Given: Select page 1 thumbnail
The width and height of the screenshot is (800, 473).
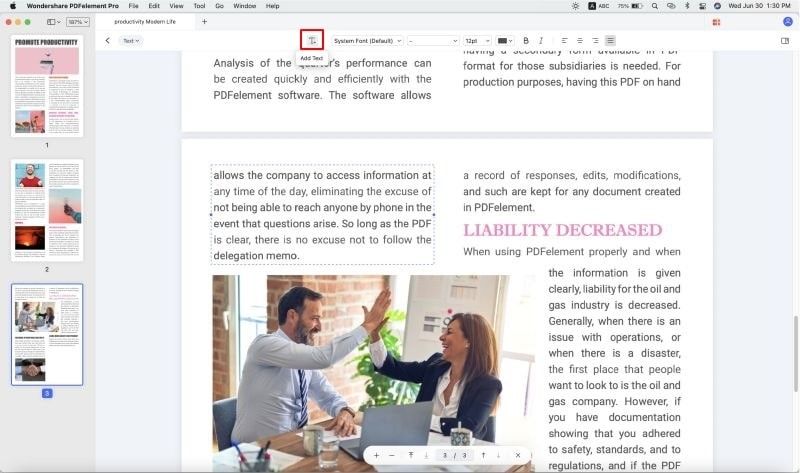Looking at the screenshot, I should click(47, 86).
